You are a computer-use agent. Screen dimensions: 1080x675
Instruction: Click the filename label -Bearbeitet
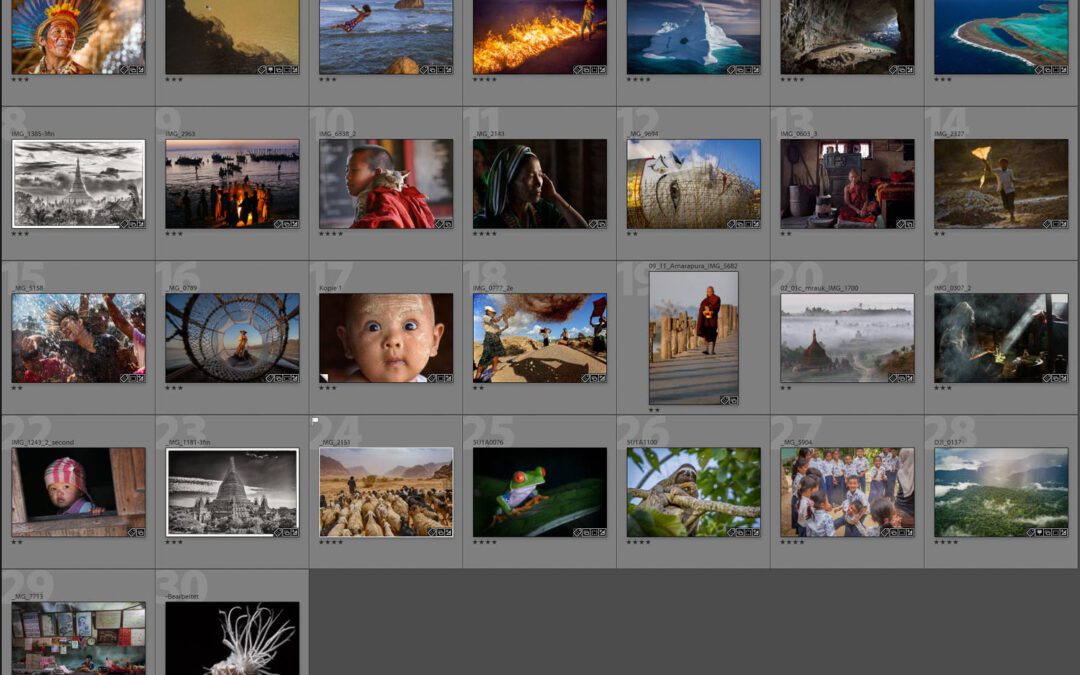(183, 596)
